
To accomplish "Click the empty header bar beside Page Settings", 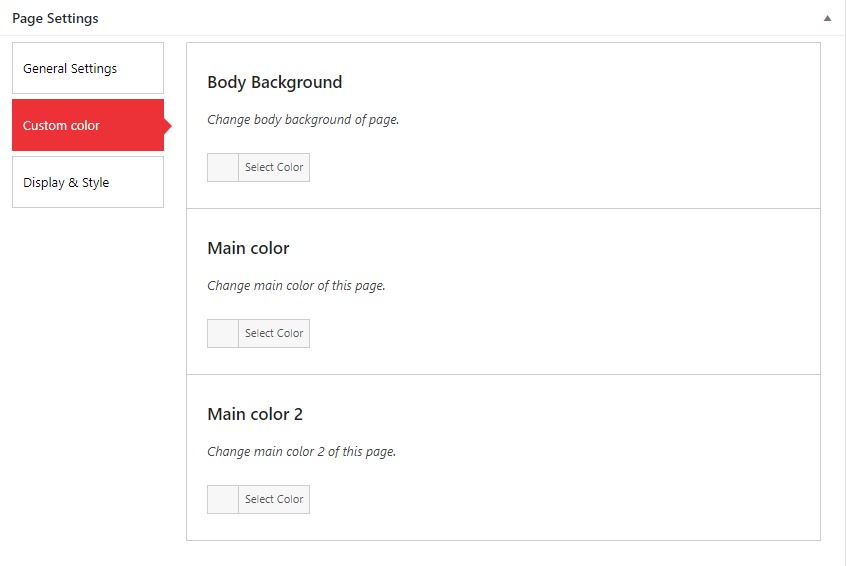I will (x=450, y=18).
